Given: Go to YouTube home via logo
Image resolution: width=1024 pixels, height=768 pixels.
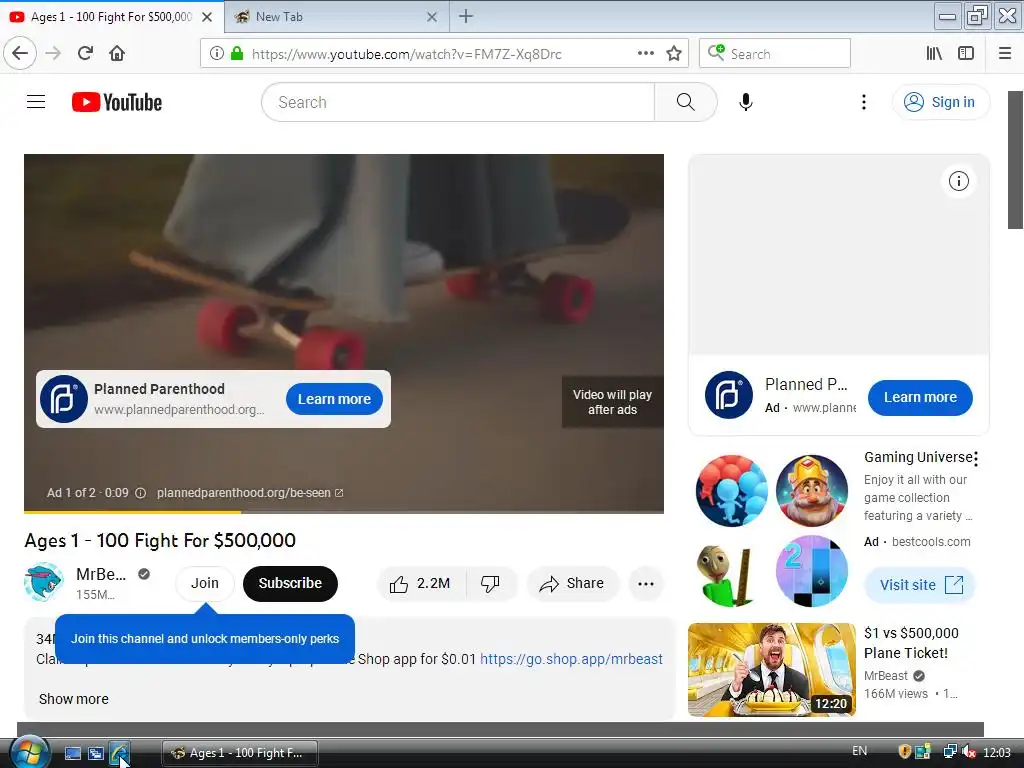Looking at the screenshot, I should click(117, 102).
